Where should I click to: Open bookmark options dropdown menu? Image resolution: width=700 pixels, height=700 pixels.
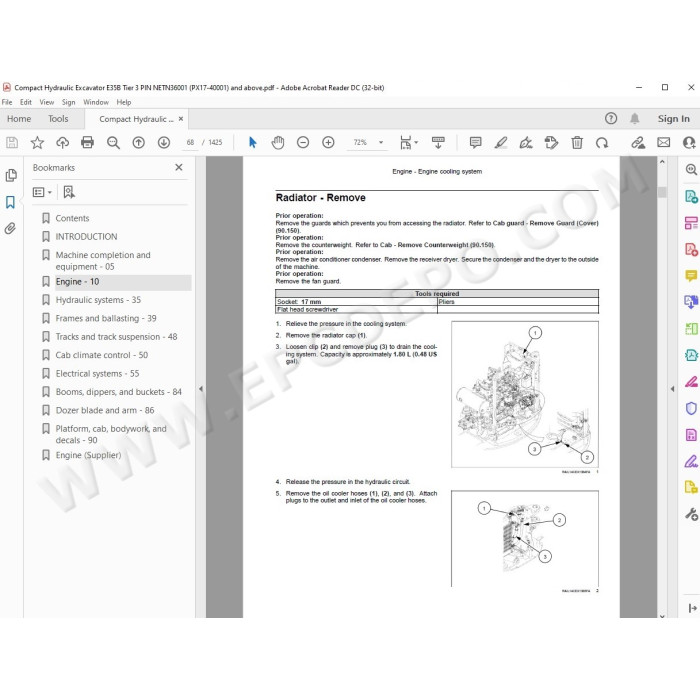42,192
